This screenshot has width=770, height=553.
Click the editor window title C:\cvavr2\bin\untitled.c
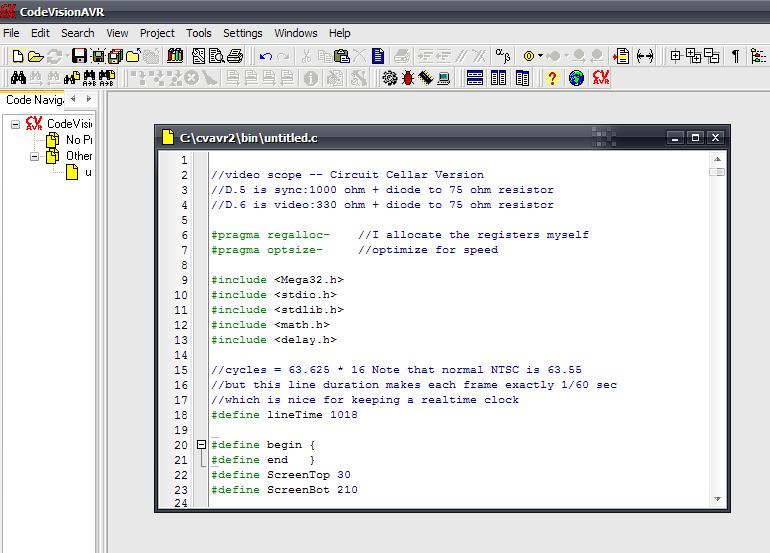tap(248, 138)
